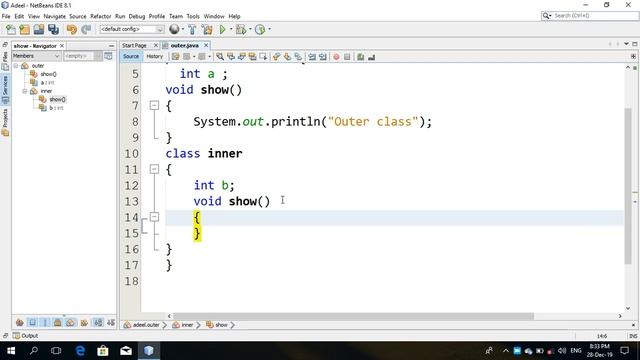Open an existing project via toolbar icon
Viewport: 640px width, 360px height.
(x=39, y=29)
